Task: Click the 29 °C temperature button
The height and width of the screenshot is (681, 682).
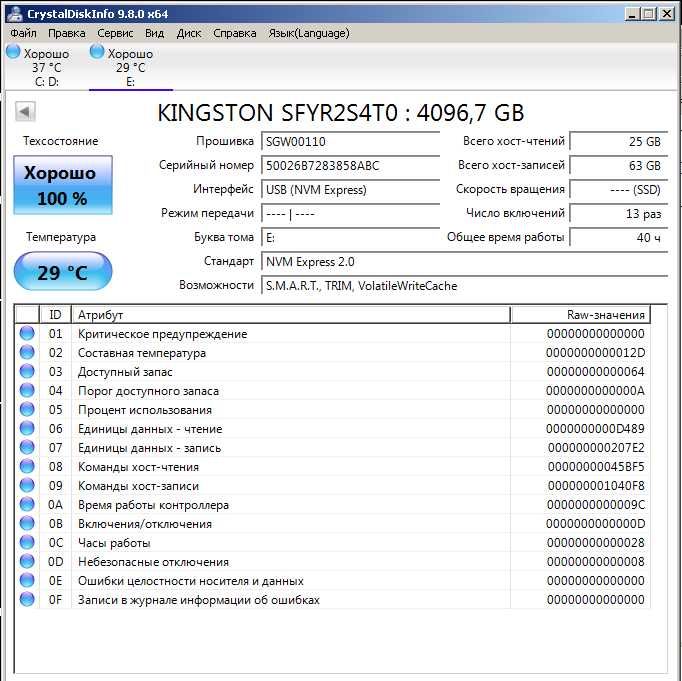Action: pyautogui.click(x=63, y=272)
